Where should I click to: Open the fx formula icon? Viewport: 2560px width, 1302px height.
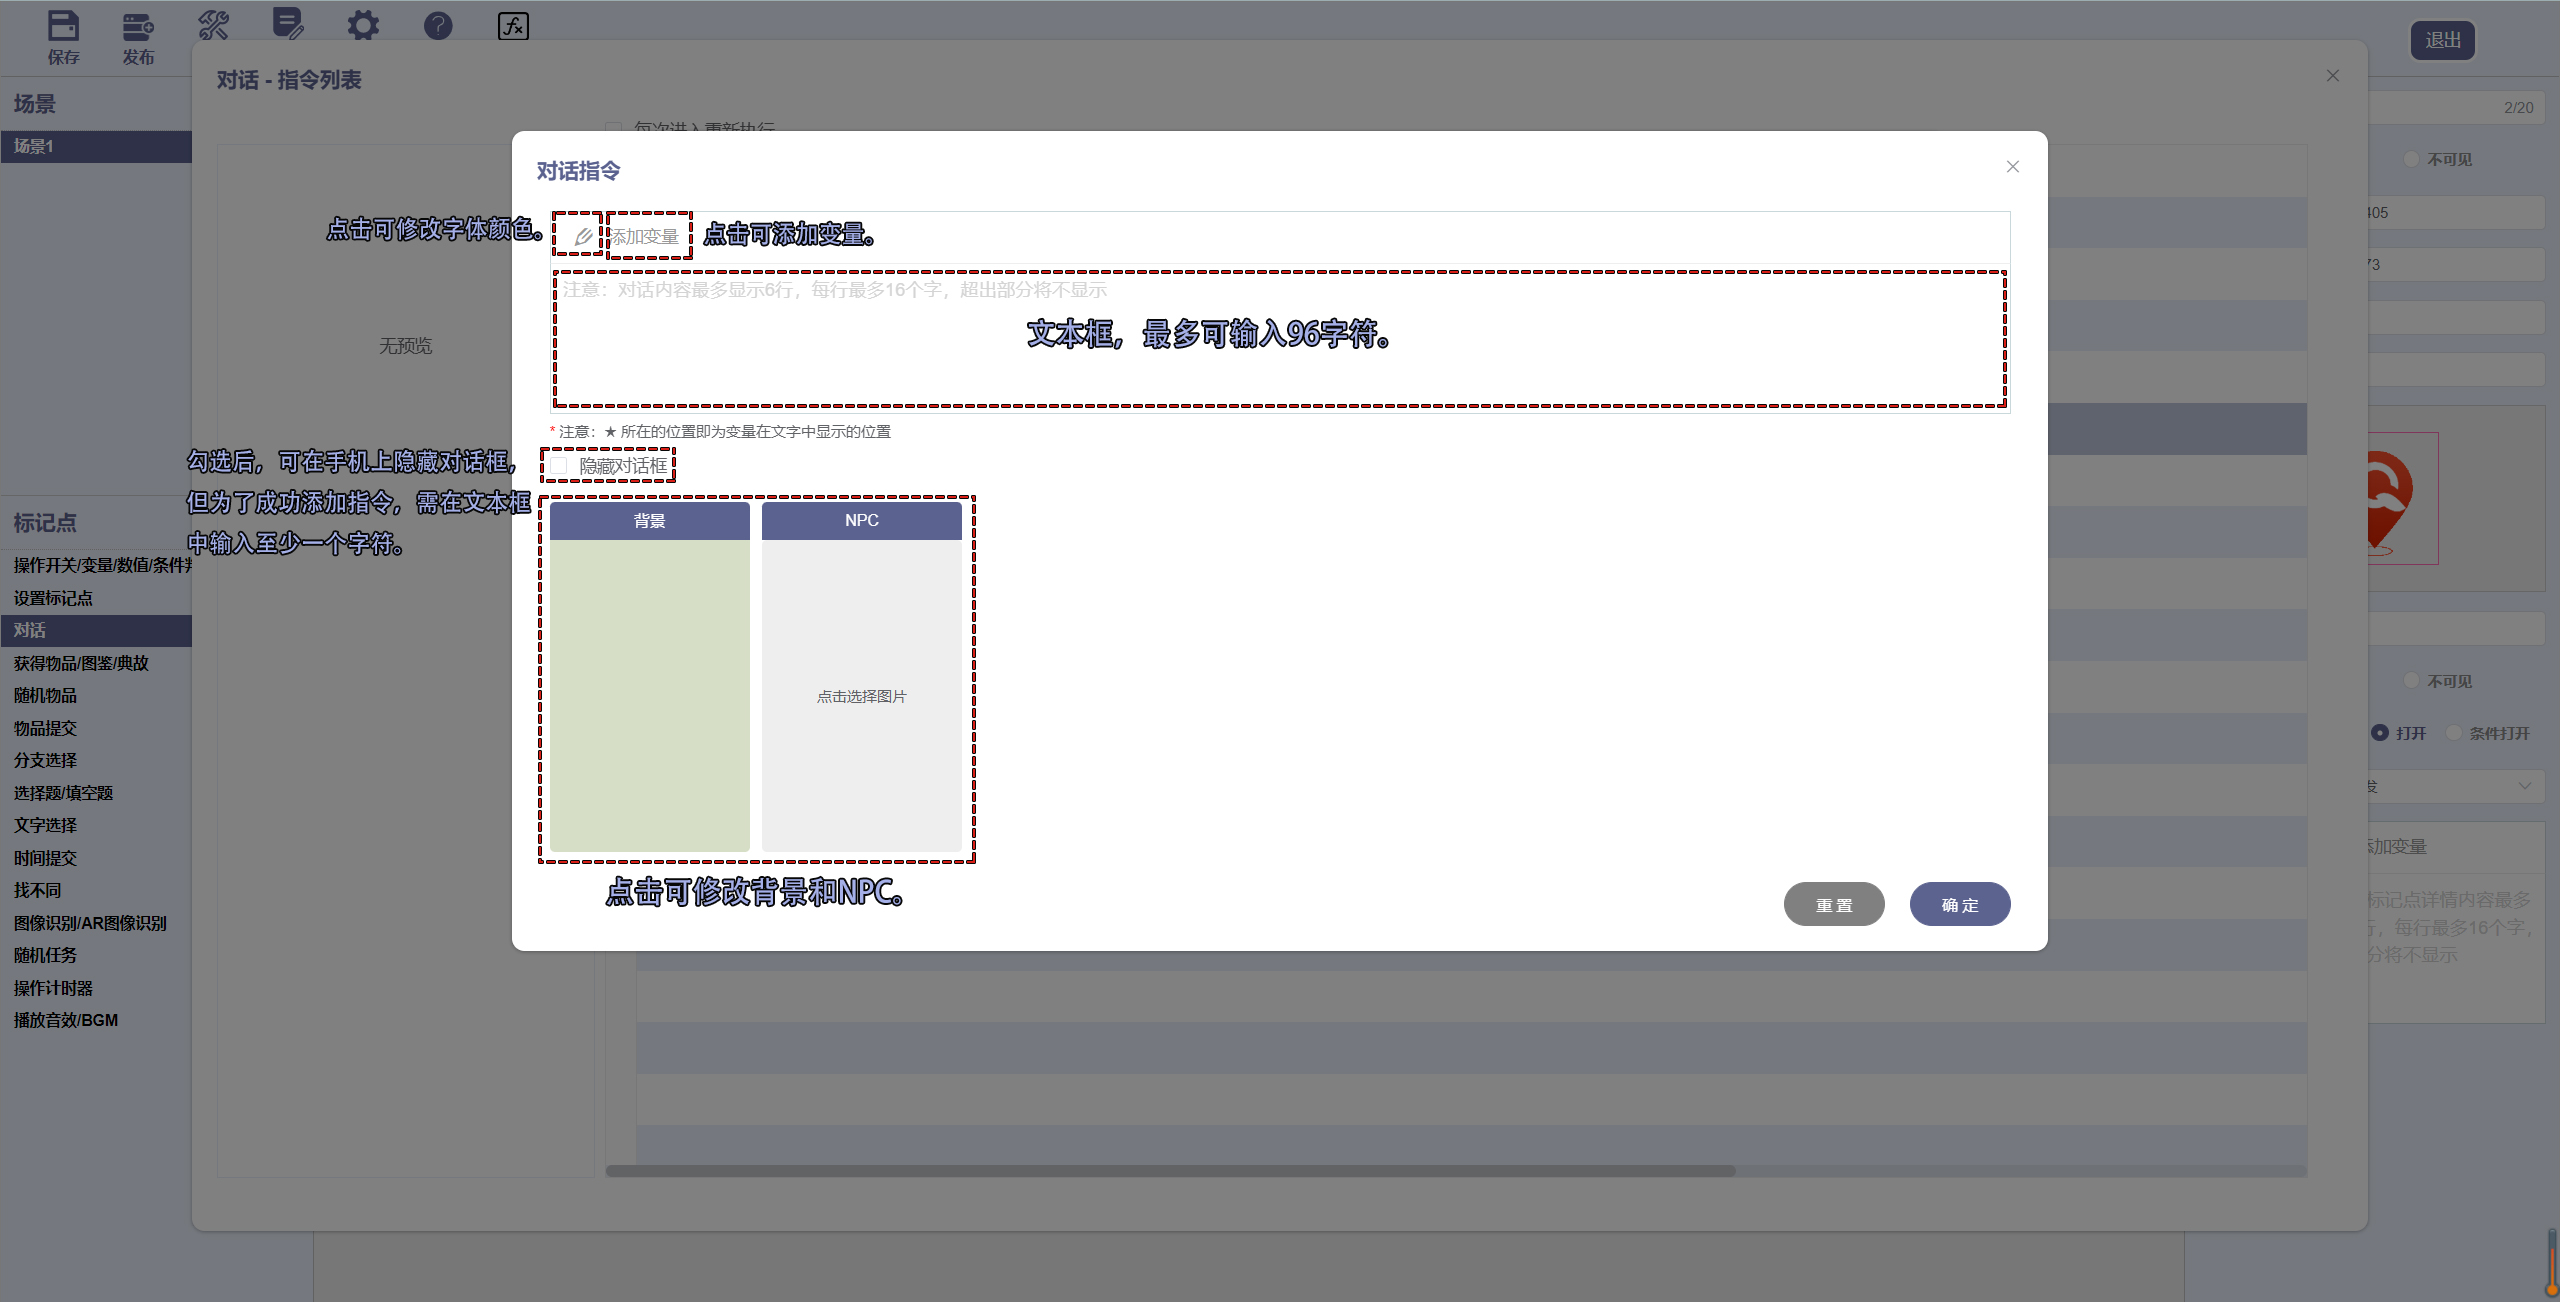point(513,26)
